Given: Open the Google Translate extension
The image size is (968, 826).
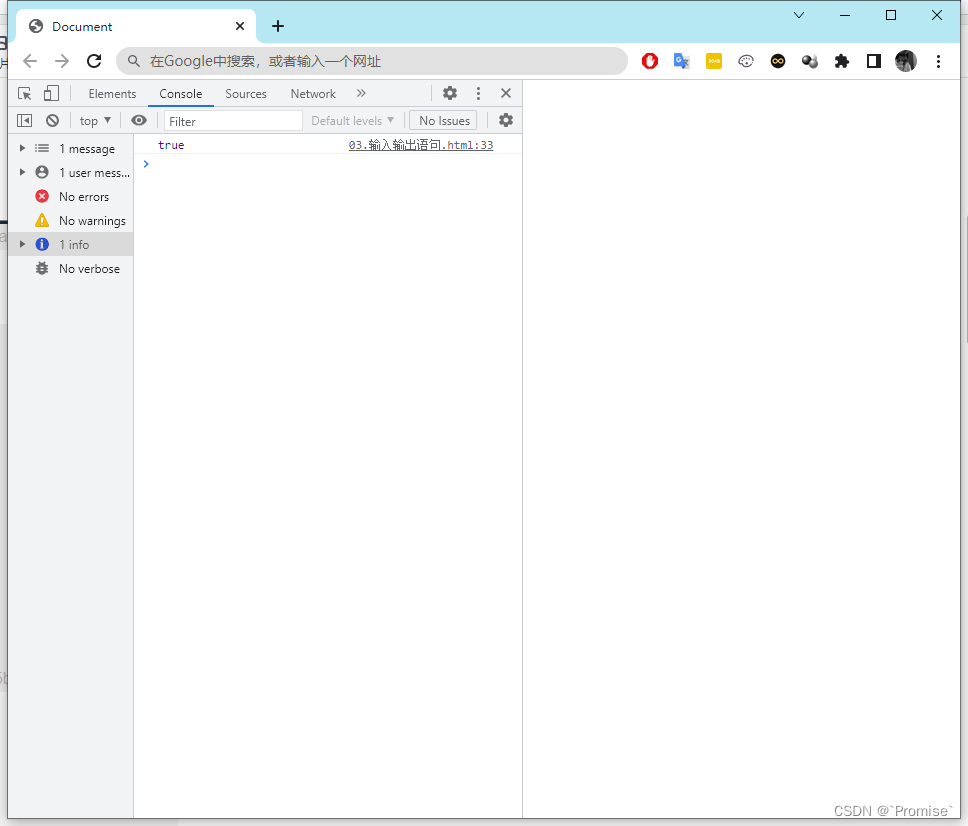Looking at the screenshot, I should (x=682, y=61).
